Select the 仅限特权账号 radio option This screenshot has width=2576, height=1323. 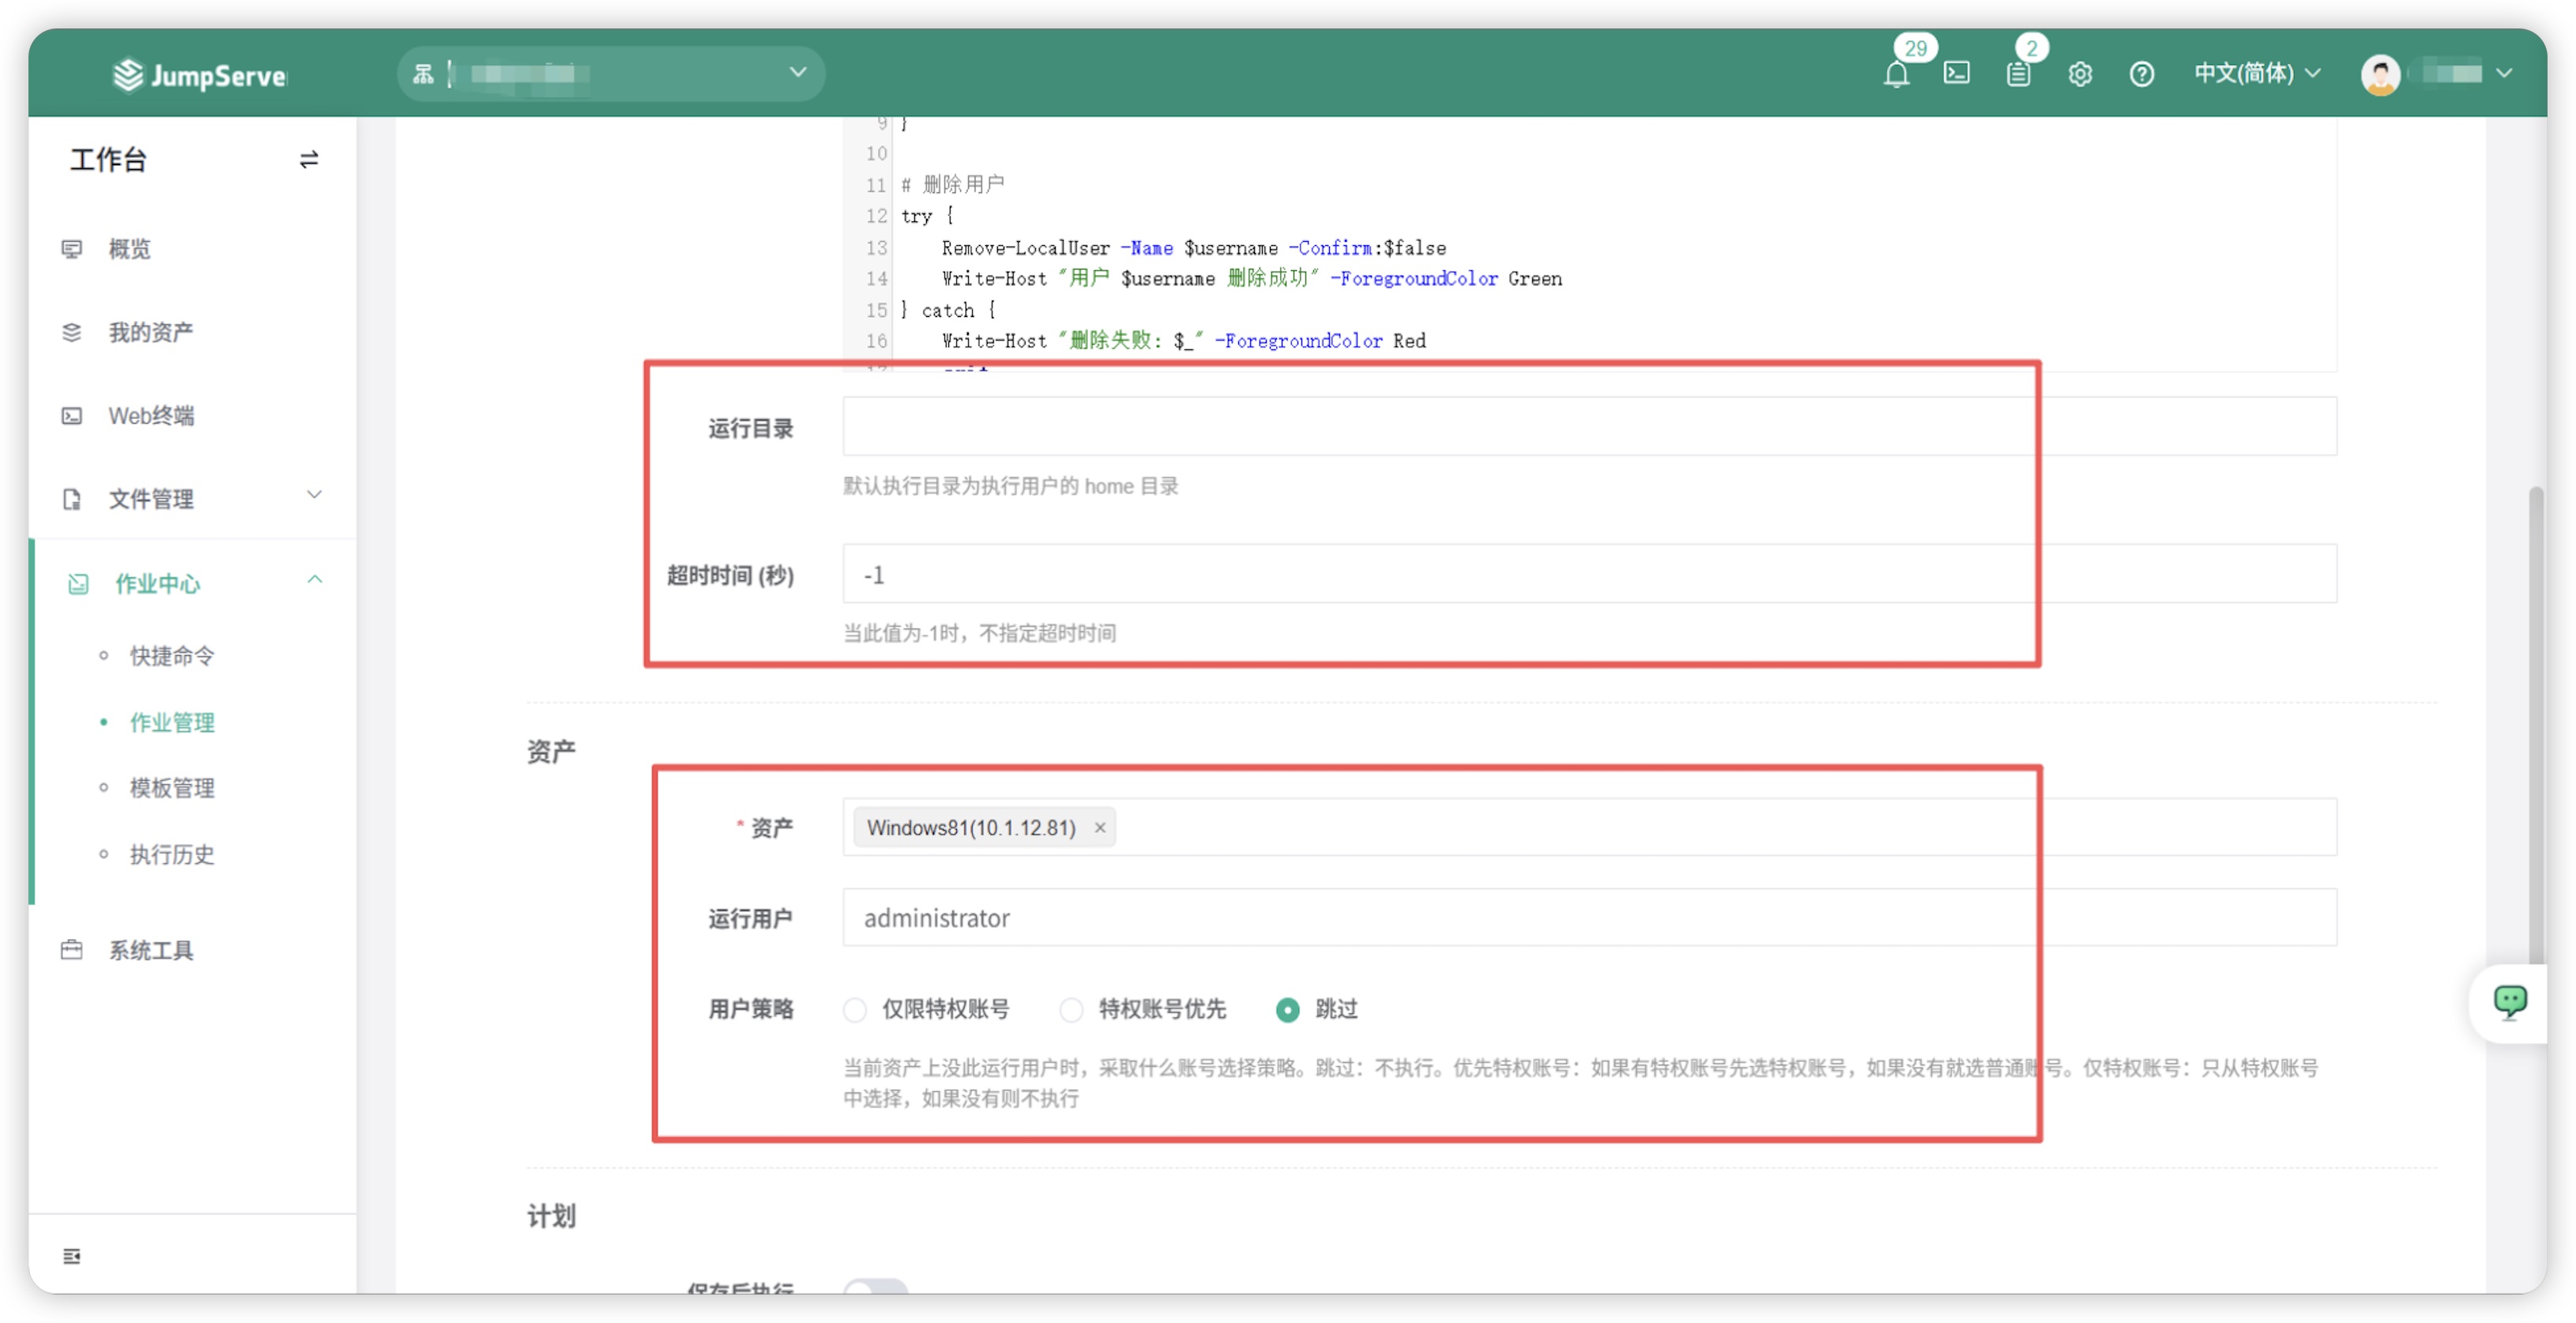[855, 1010]
